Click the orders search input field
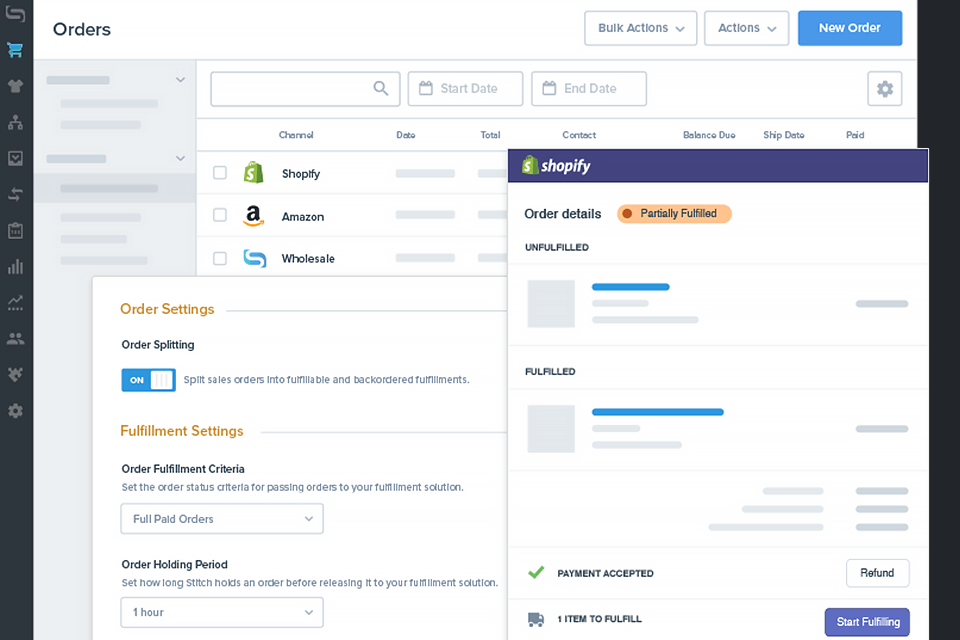The height and width of the screenshot is (640, 960). 292,88
